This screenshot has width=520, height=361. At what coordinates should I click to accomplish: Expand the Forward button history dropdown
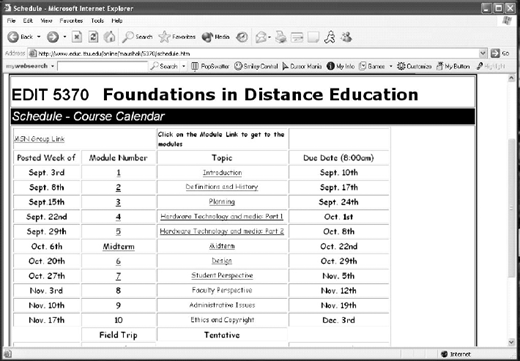(x=65, y=37)
